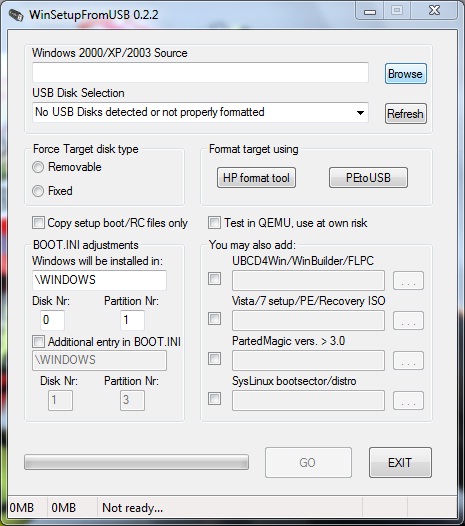Click the Vista/7 ISO browse ellipsis button

(x=408, y=321)
